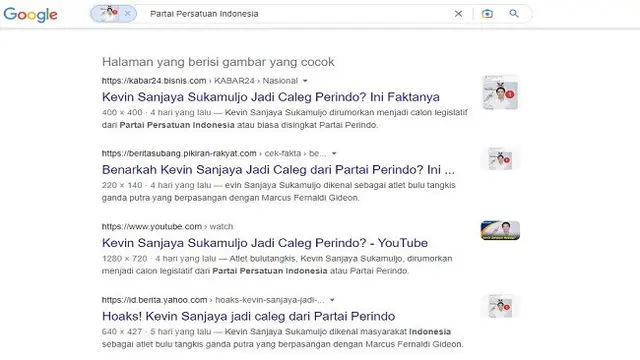The height and width of the screenshot is (360, 640).
Task: Select snippet text starting '220 × 140'
Action: click(x=279, y=191)
